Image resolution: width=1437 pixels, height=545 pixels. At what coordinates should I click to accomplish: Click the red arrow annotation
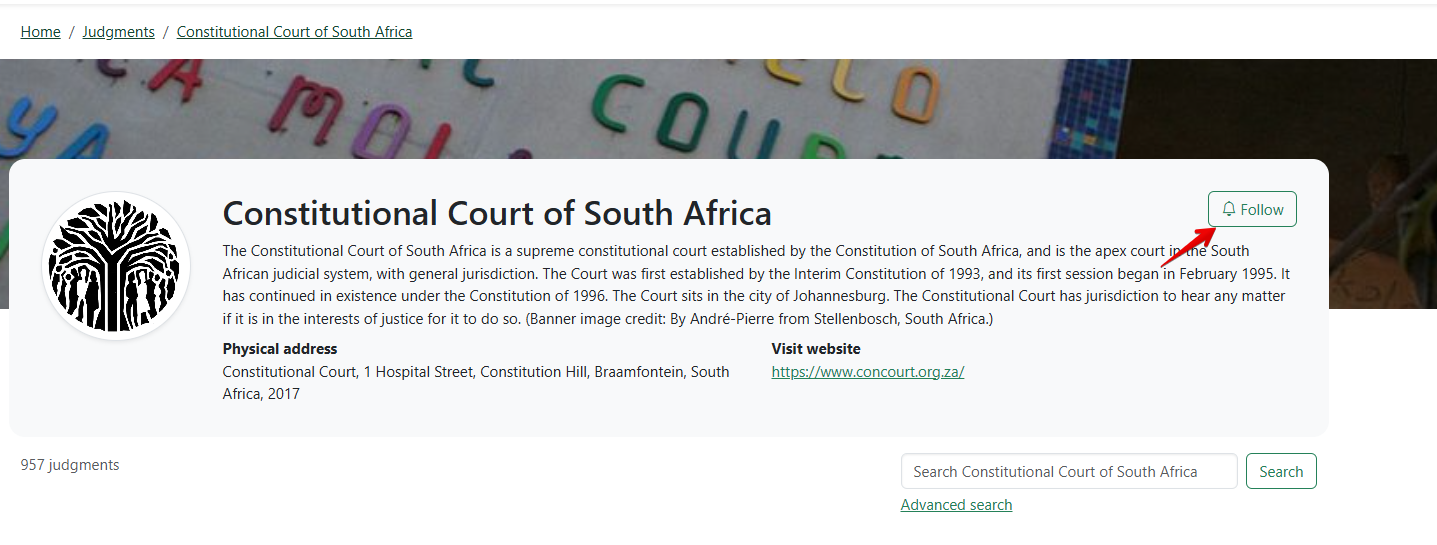click(1188, 248)
